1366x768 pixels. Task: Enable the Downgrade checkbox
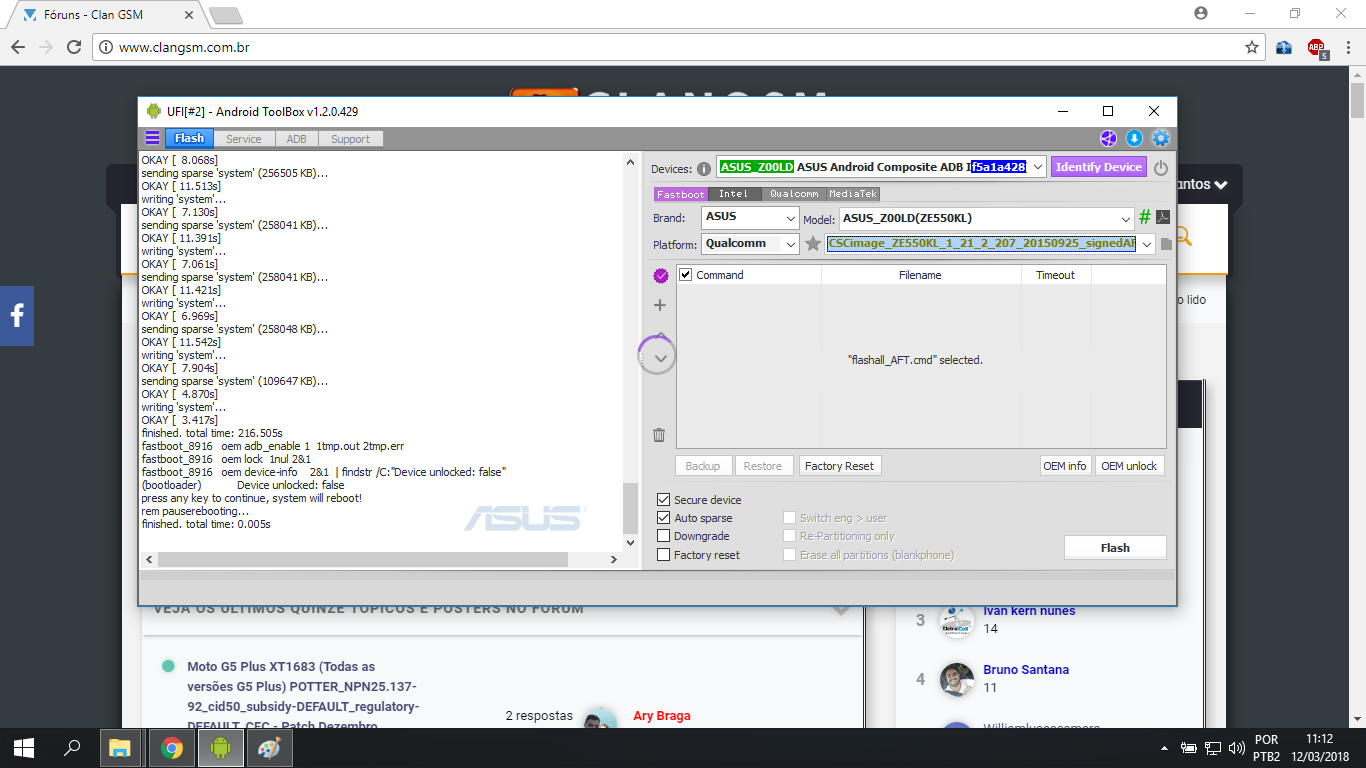click(663, 536)
